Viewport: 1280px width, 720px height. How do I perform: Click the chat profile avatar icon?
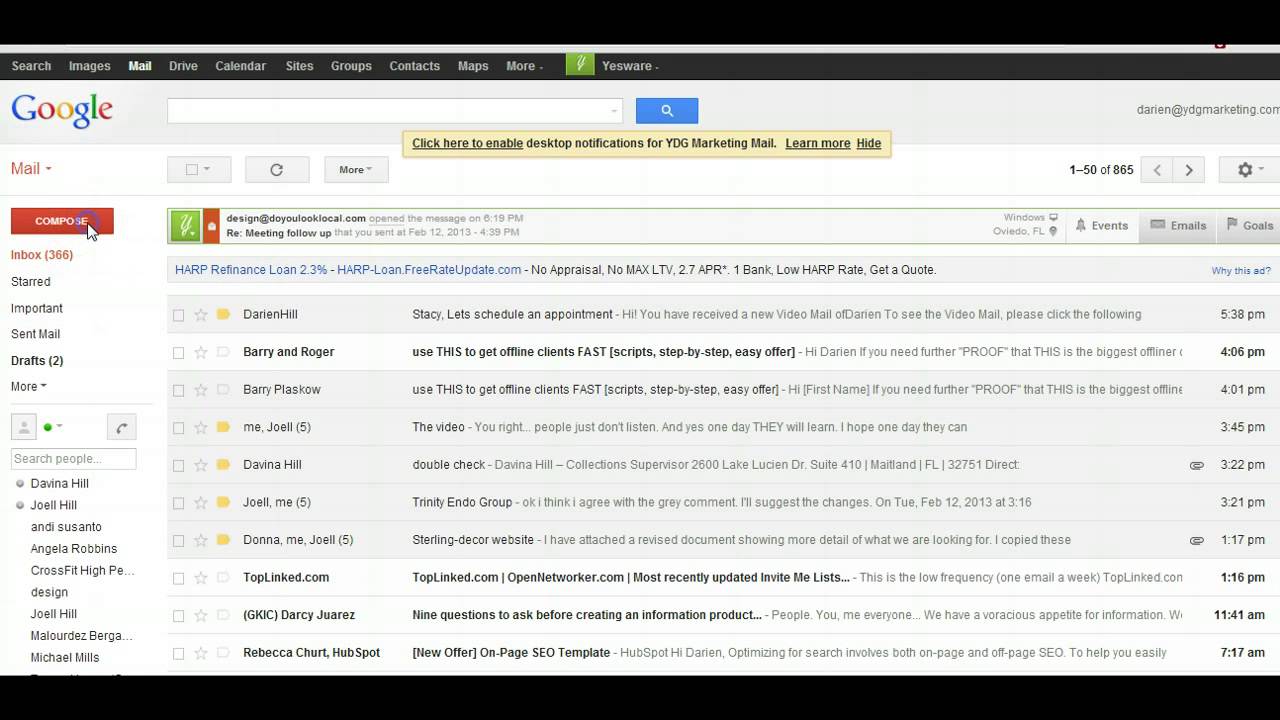tap(23, 427)
